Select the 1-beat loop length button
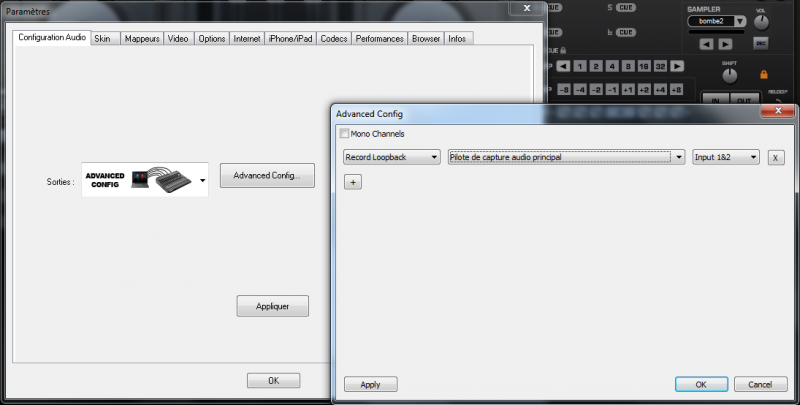 (x=580, y=66)
